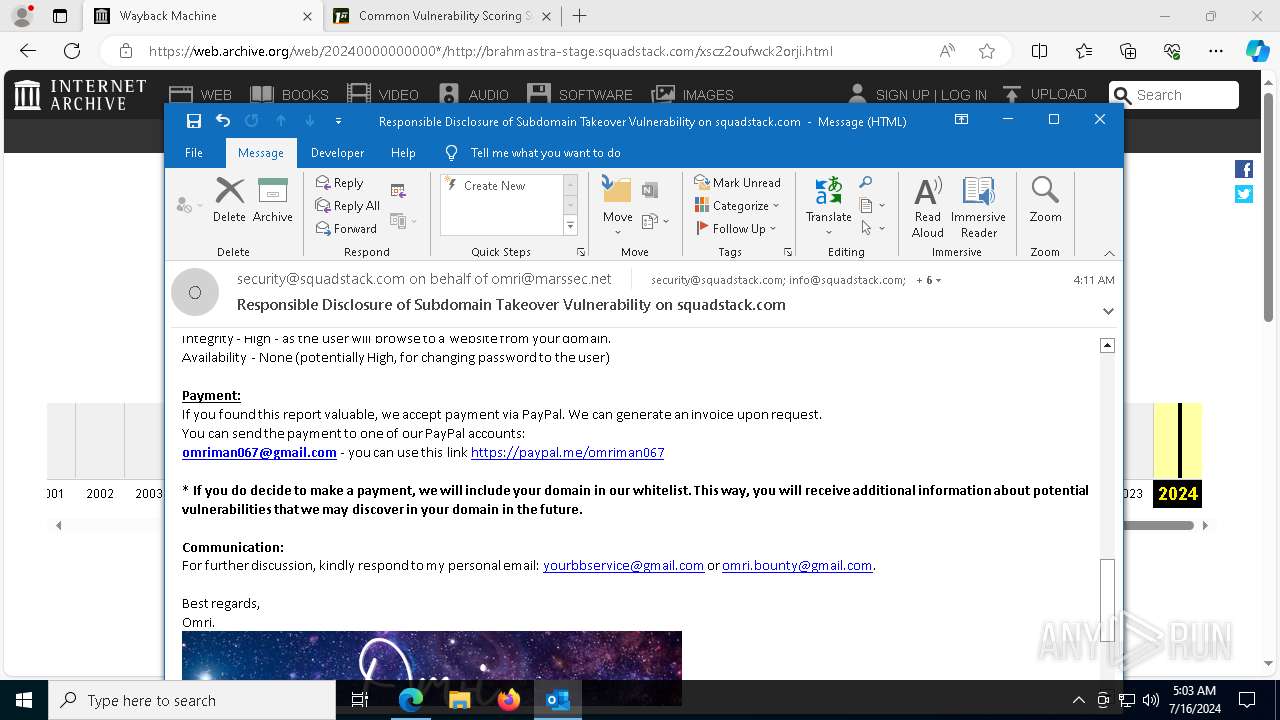Open the Quick Access Toolbar customize dropdown
The image size is (1280, 720).
(338, 121)
